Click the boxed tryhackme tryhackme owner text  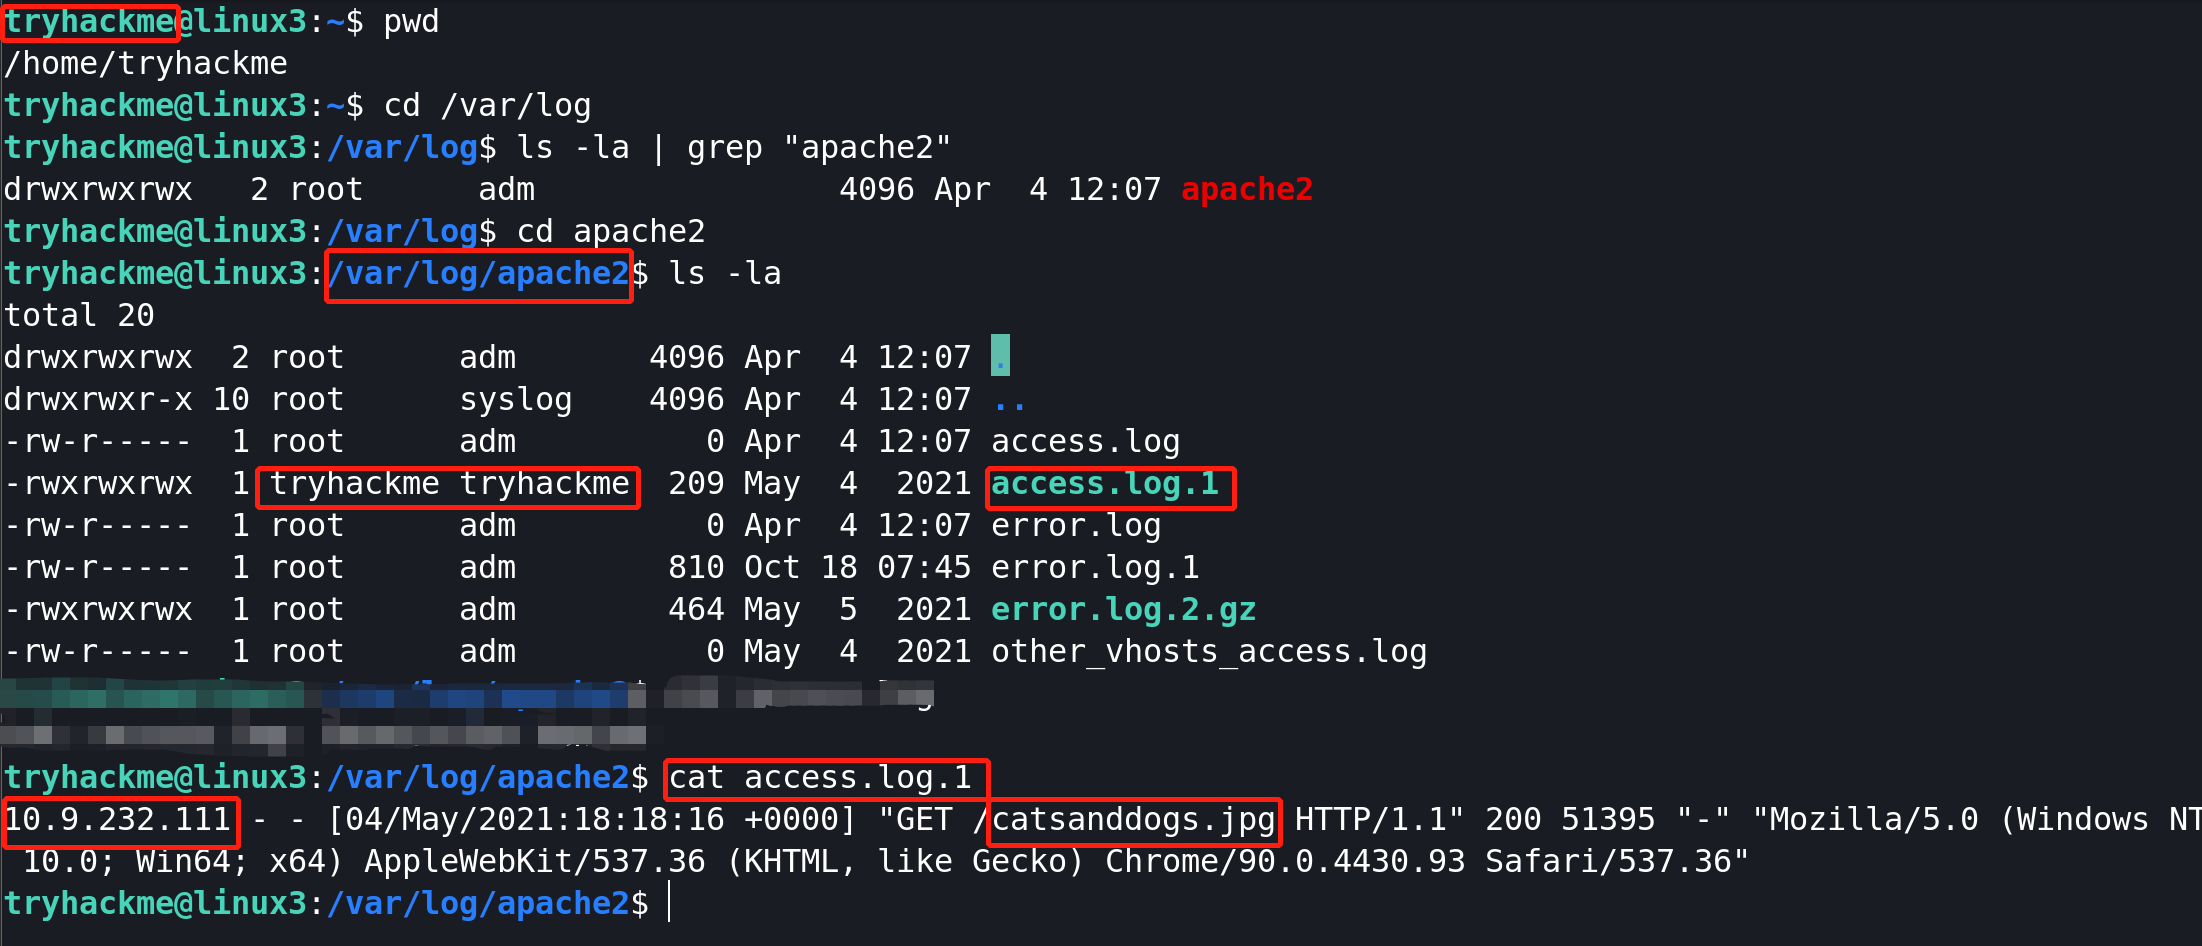tap(449, 485)
